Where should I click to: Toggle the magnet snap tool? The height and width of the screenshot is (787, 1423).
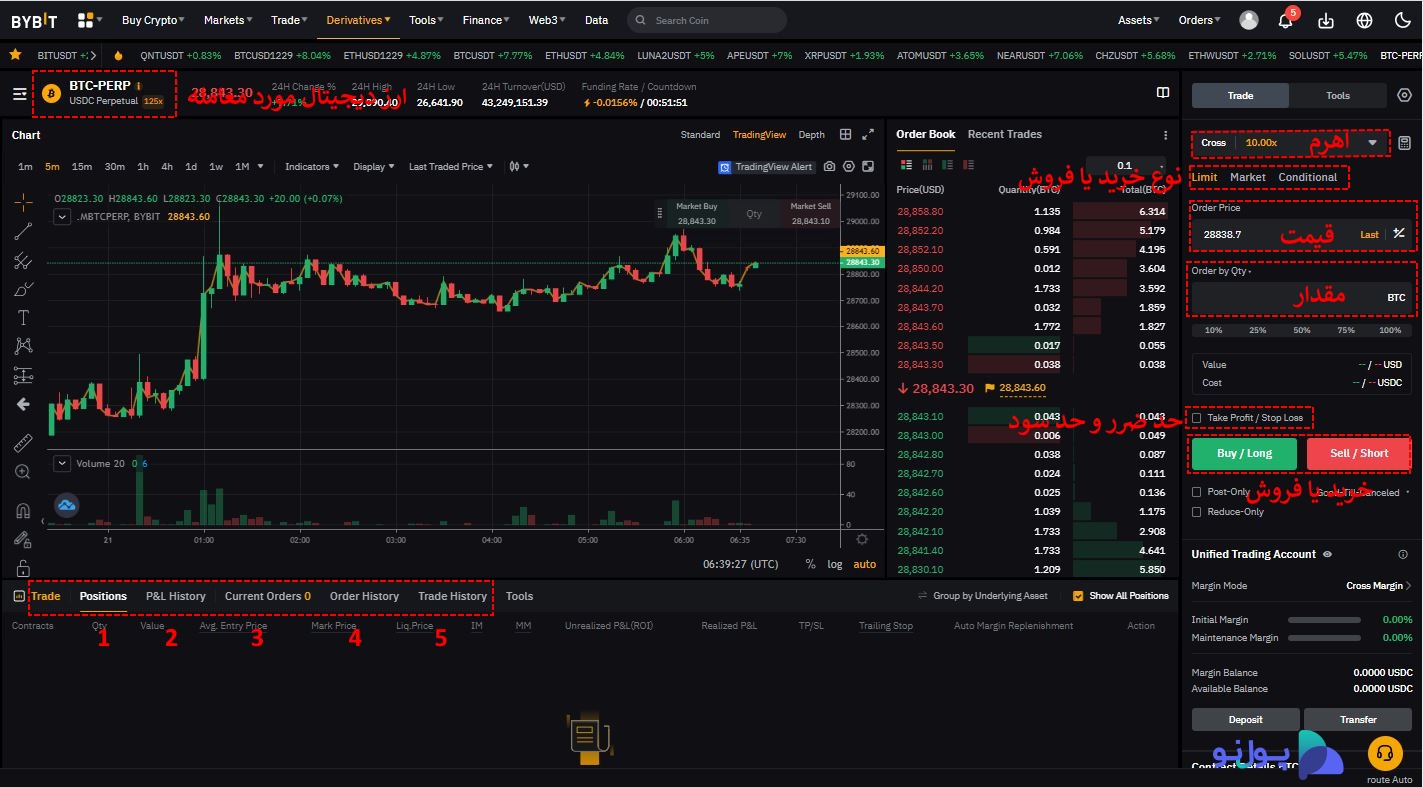pos(23,511)
